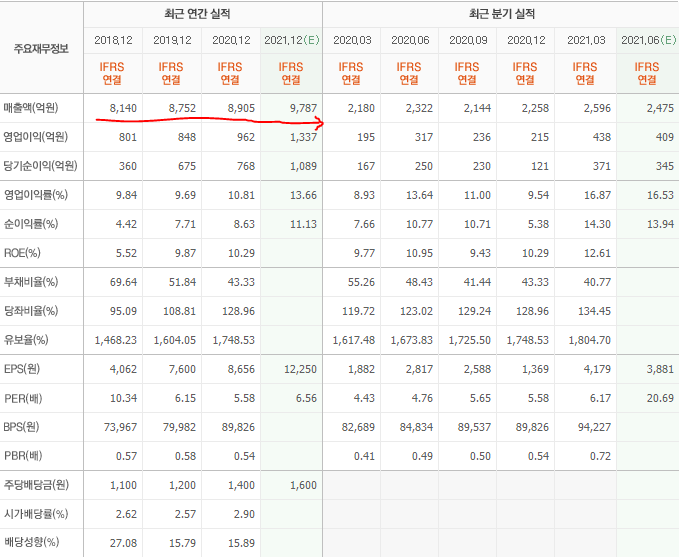Viewport: 683px width, 557px height.
Task: Select the 2,475 estimated quarterly revenue
Action: point(660,108)
